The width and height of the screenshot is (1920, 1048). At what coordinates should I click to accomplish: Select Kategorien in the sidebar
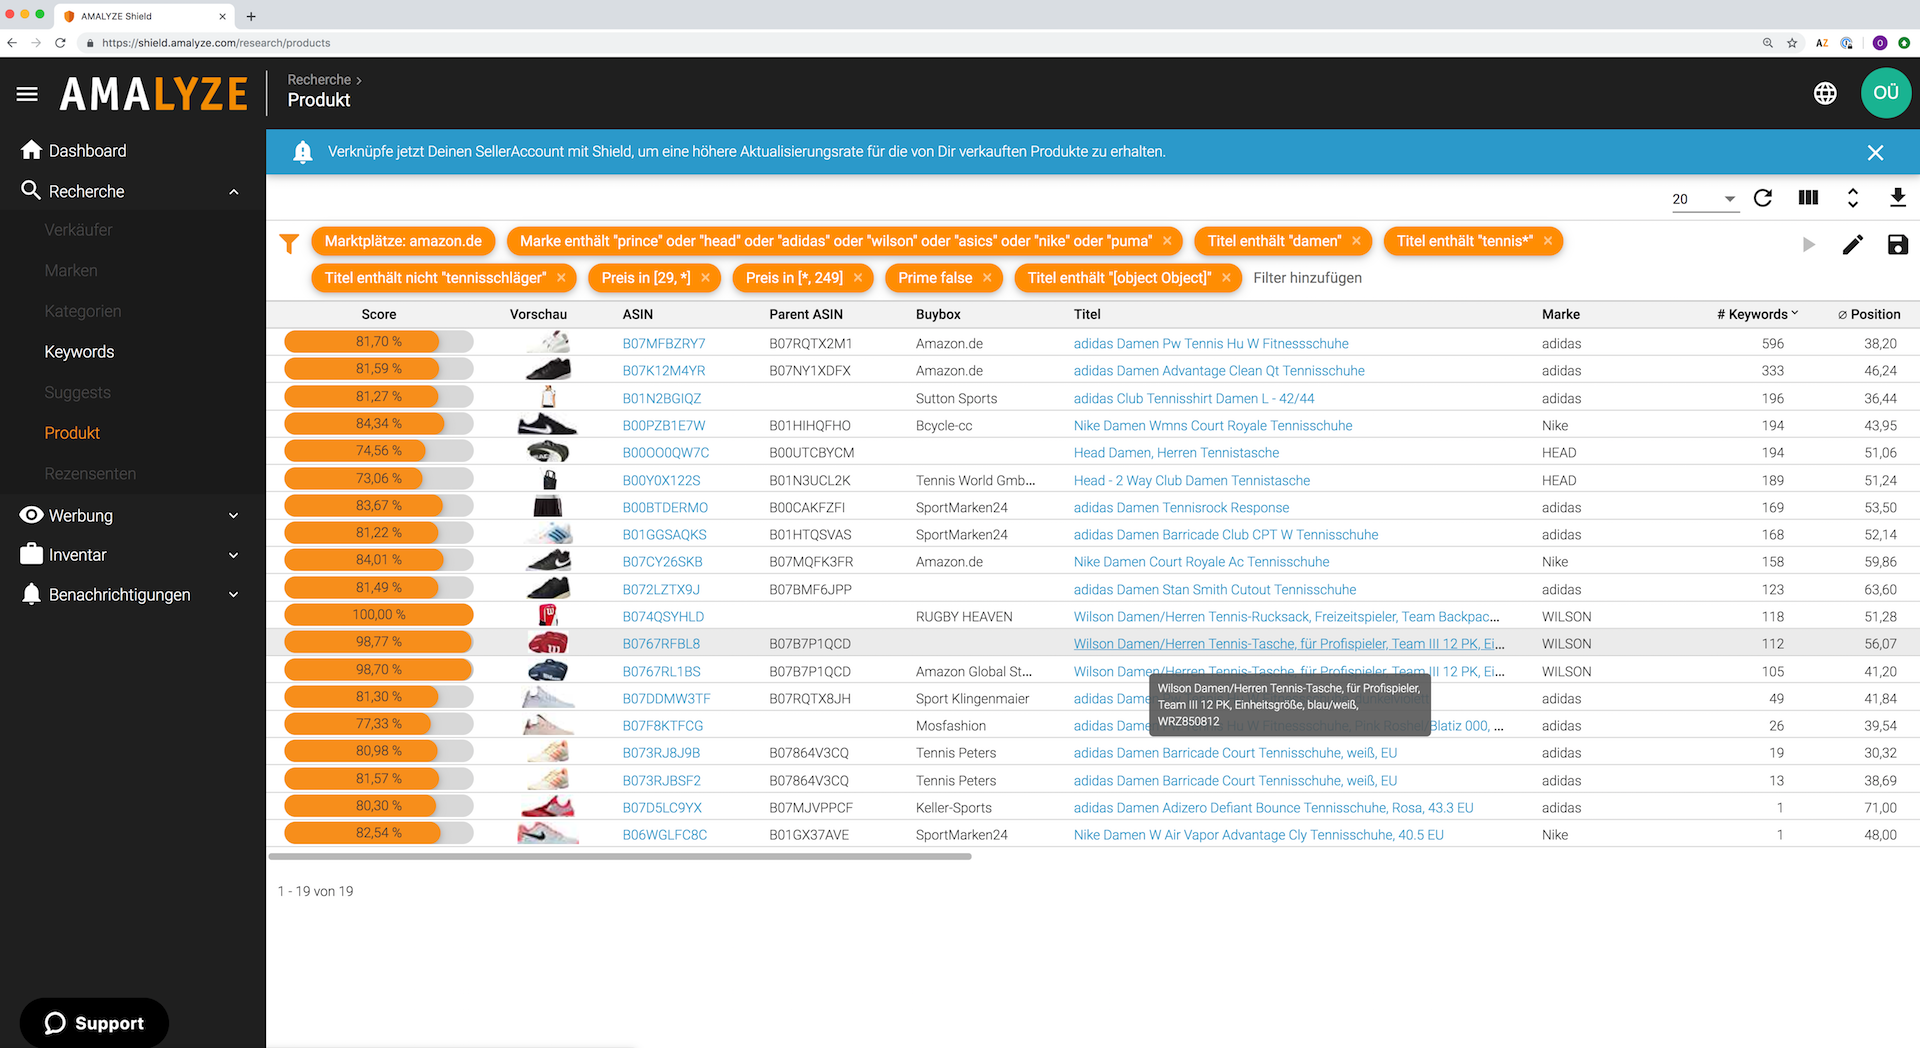(83, 311)
